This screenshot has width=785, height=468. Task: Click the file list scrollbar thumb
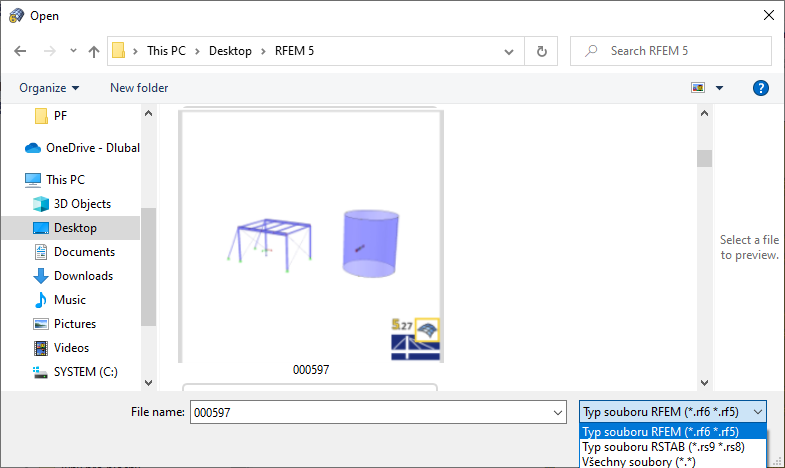pos(704,159)
